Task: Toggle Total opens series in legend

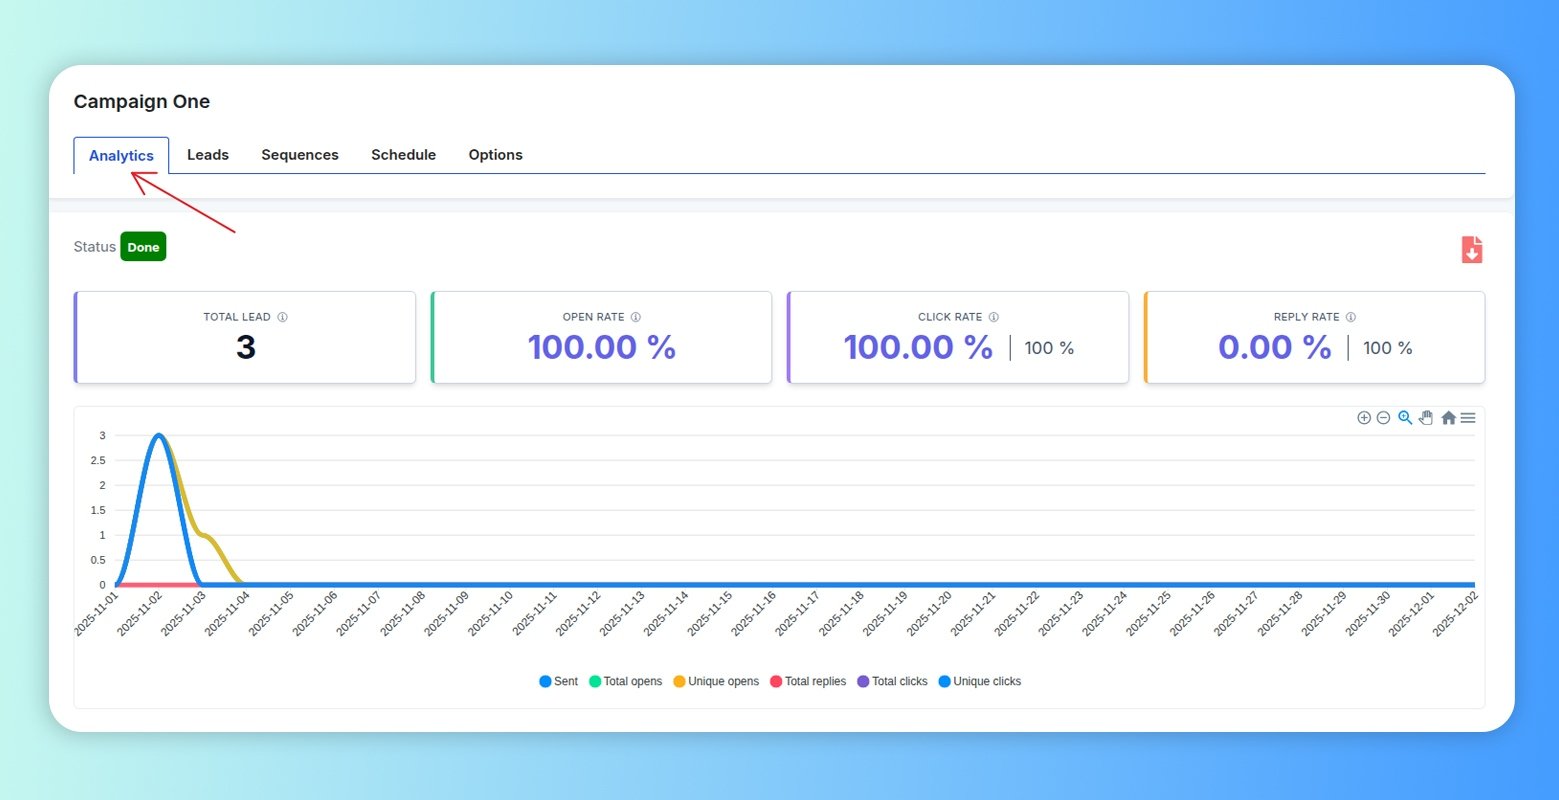Action: pos(625,681)
